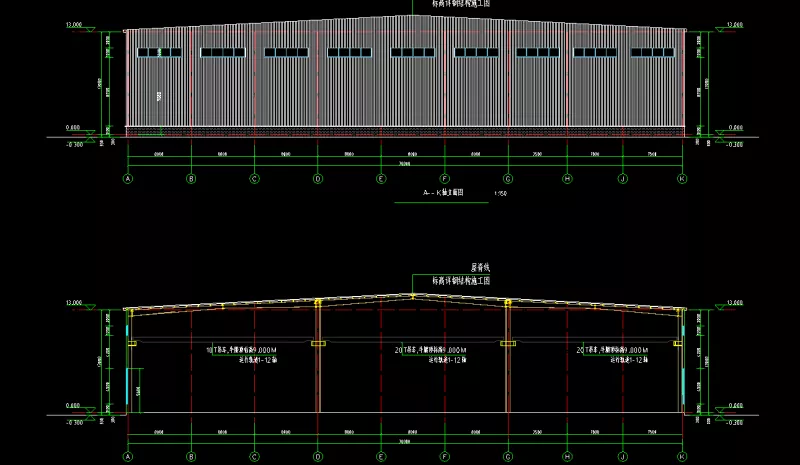Pick axis bubble B under the section drawing
The height and width of the screenshot is (465, 800).
(x=191, y=457)
